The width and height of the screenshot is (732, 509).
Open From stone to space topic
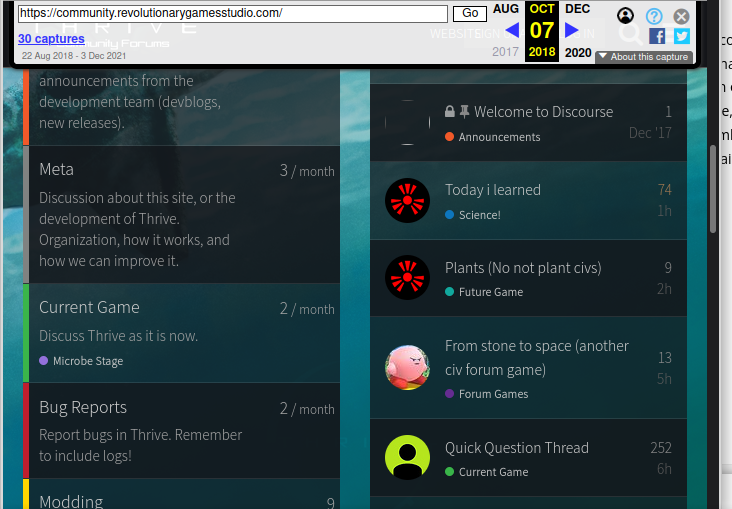pos(536,358)
